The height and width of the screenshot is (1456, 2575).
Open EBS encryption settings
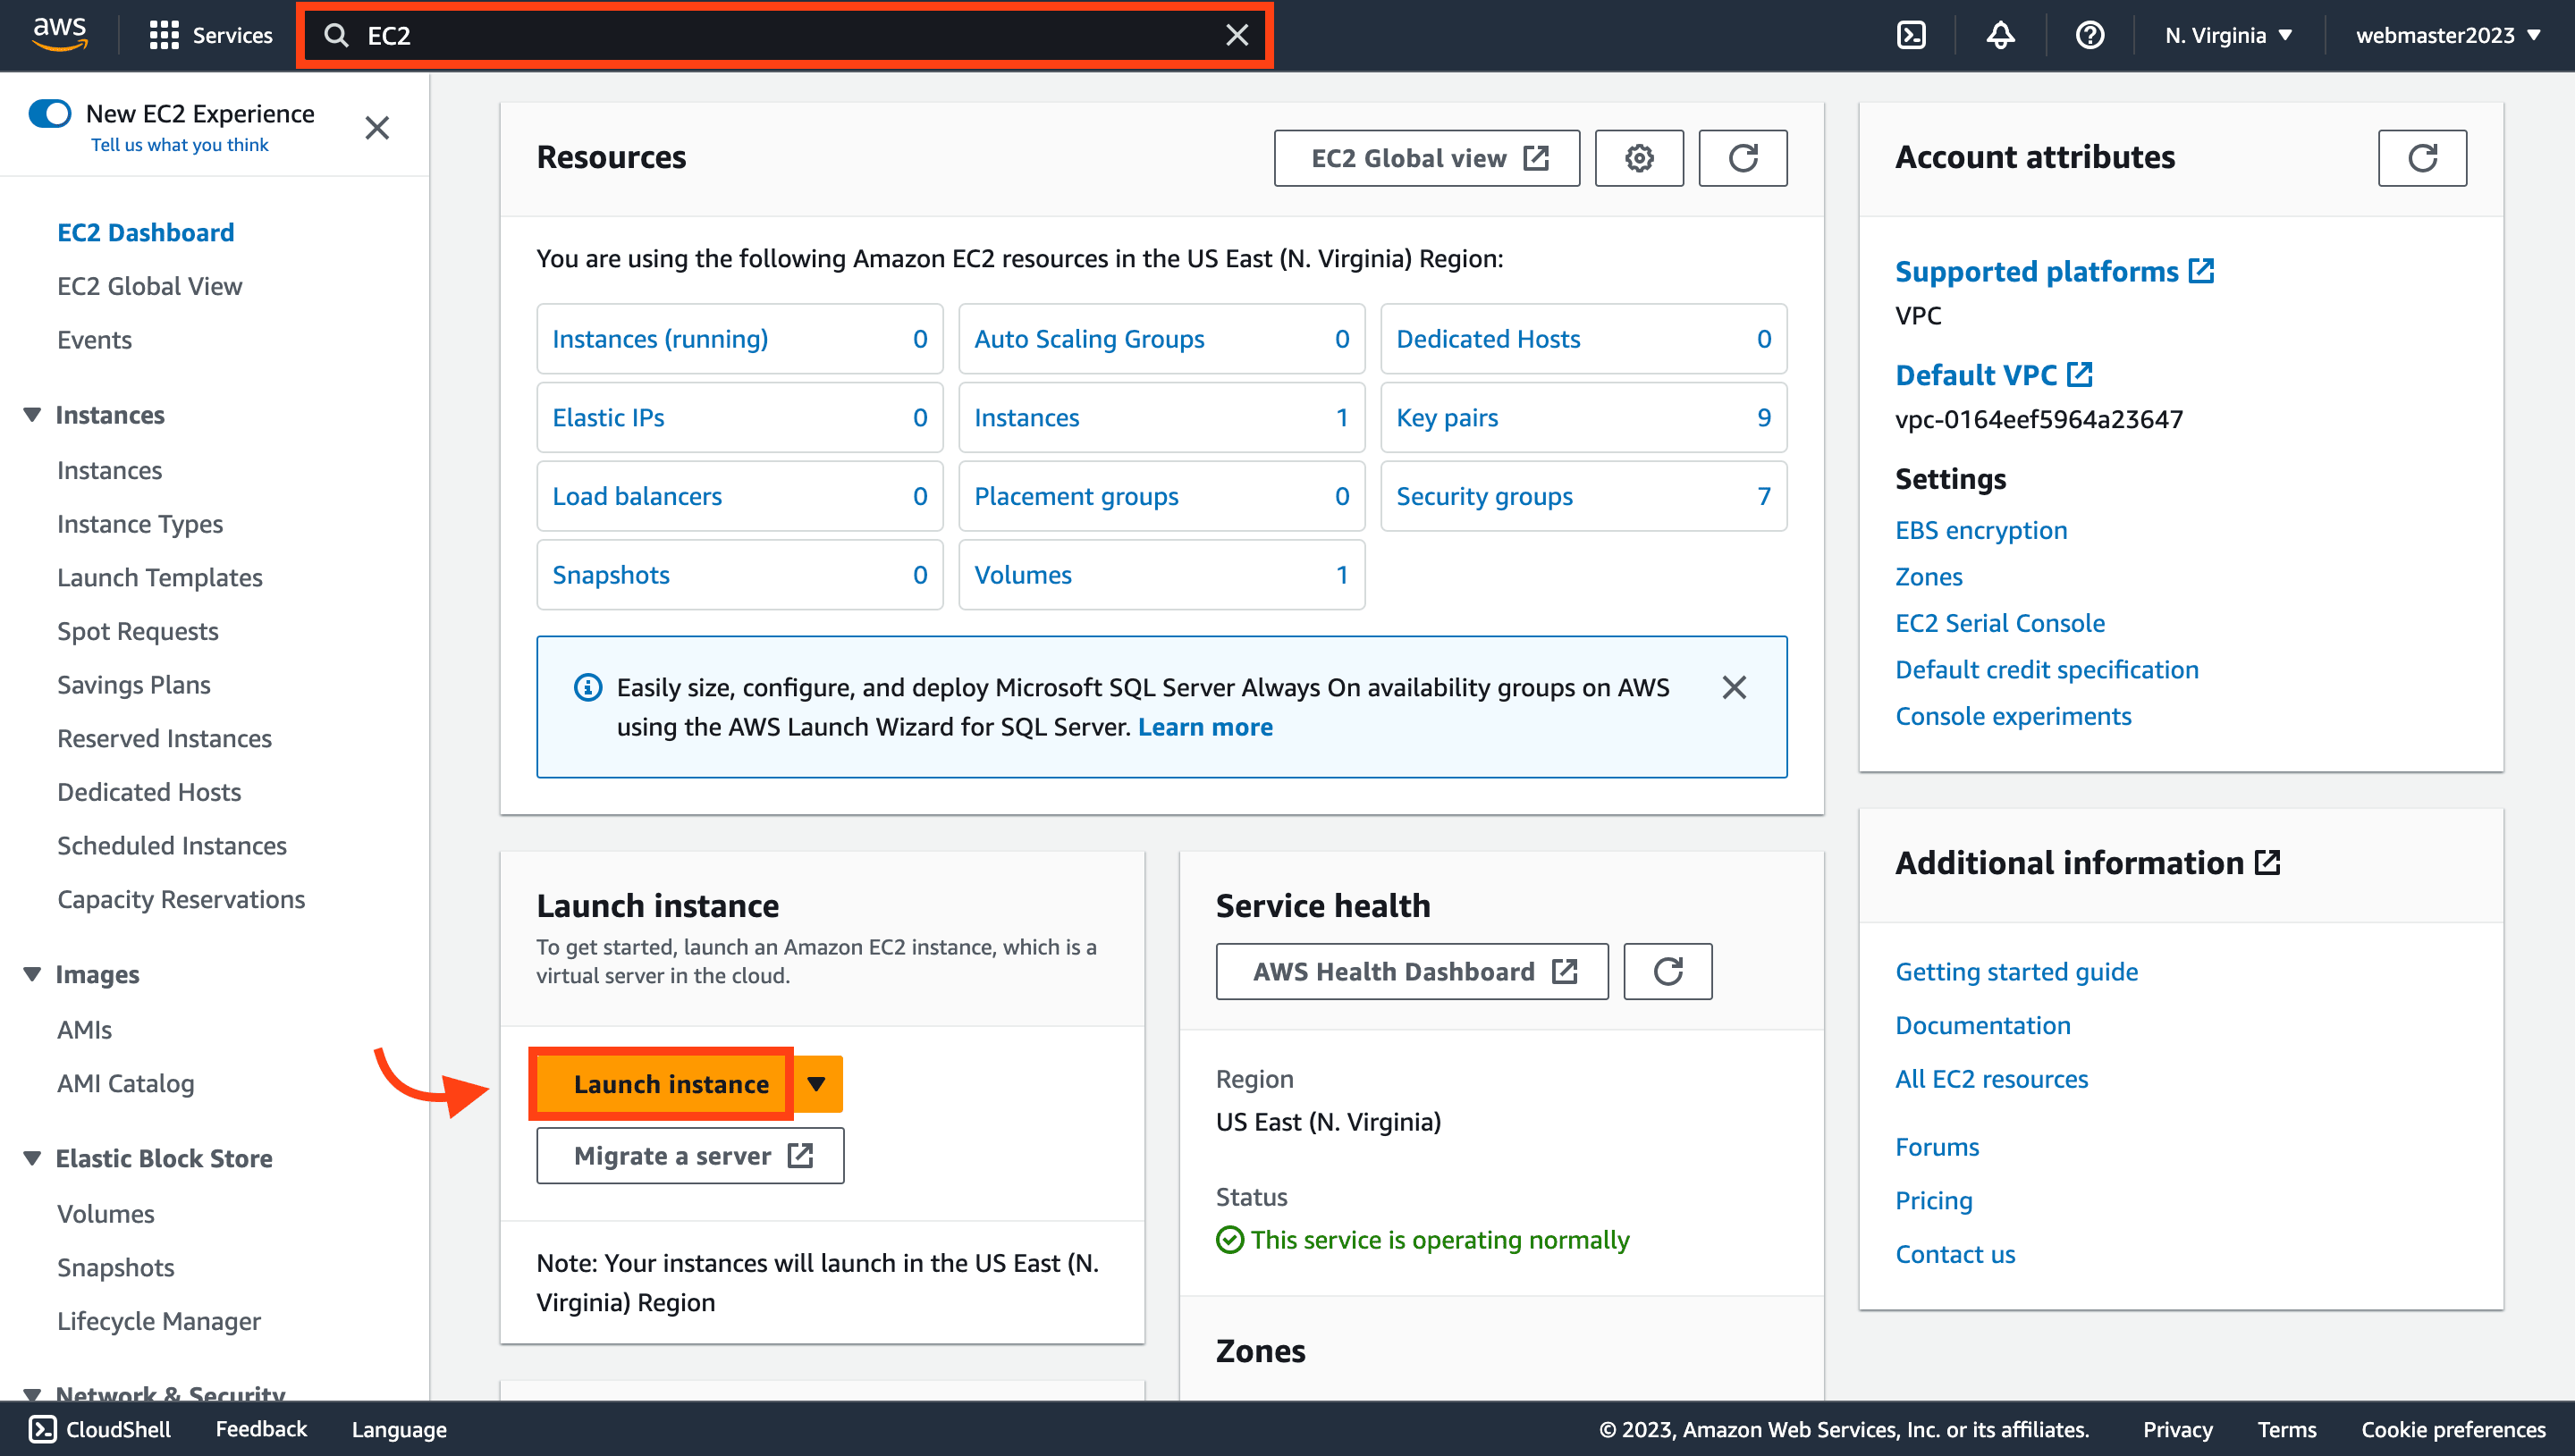1981,530
